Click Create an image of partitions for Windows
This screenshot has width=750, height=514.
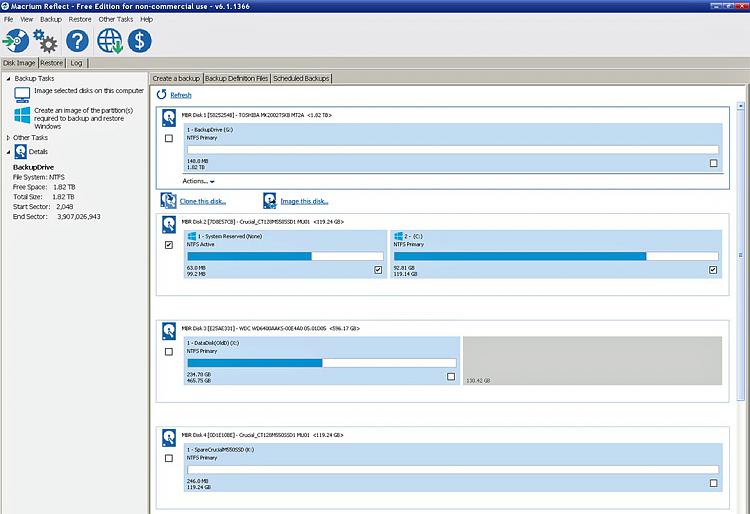(83, 118)
